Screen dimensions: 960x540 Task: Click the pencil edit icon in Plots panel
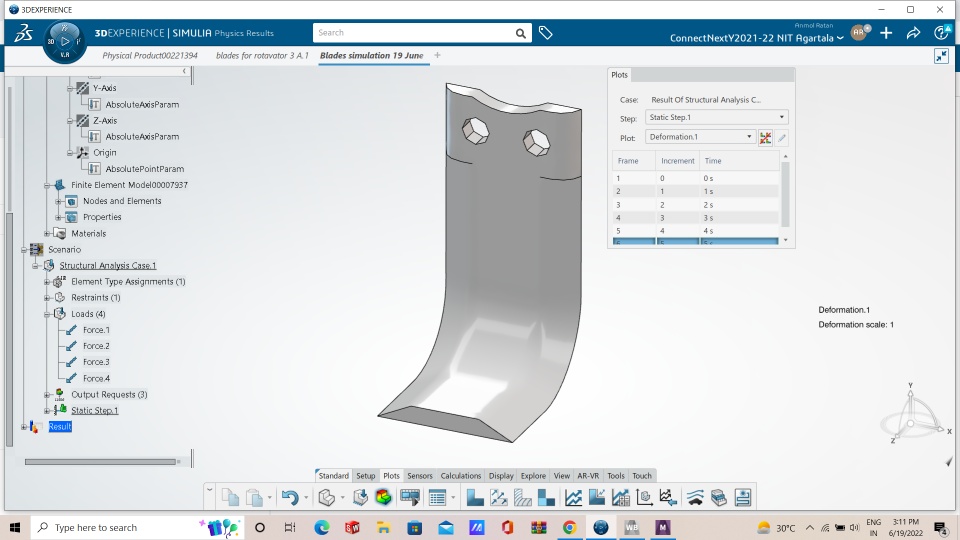pyautogui.click(x=782, y=137)
